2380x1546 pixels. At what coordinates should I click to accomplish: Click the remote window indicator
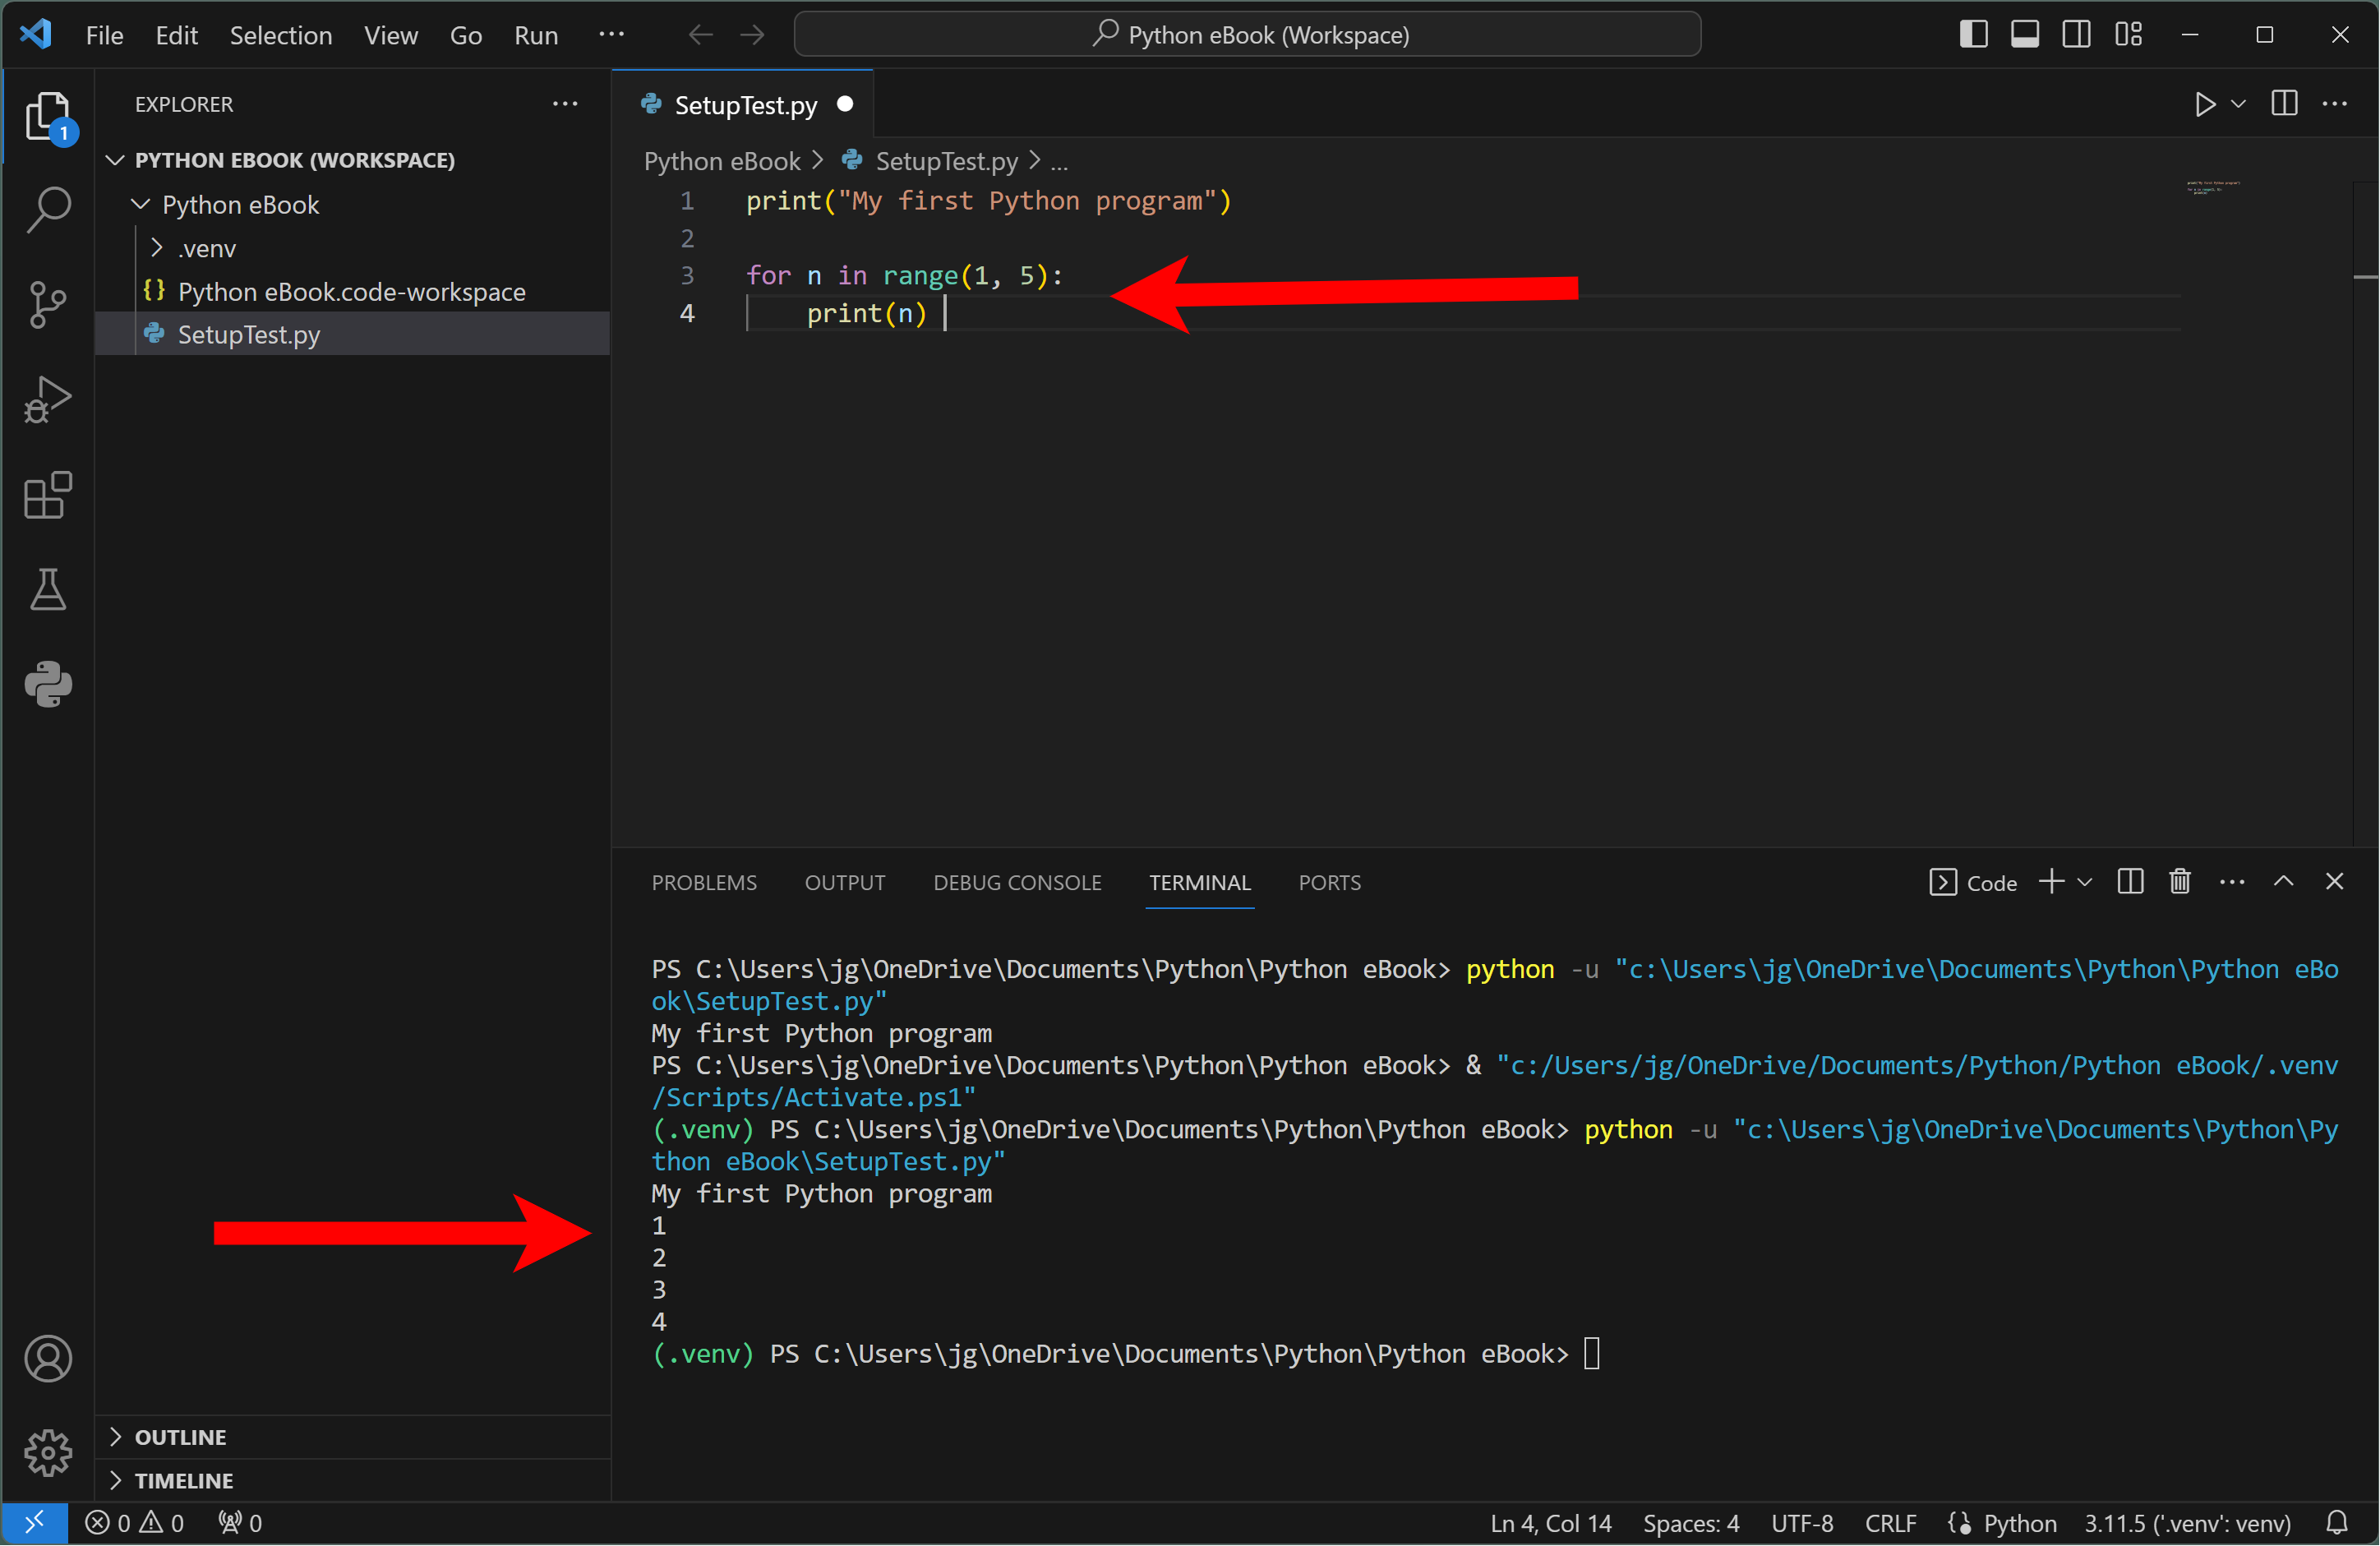[34, 1524]
